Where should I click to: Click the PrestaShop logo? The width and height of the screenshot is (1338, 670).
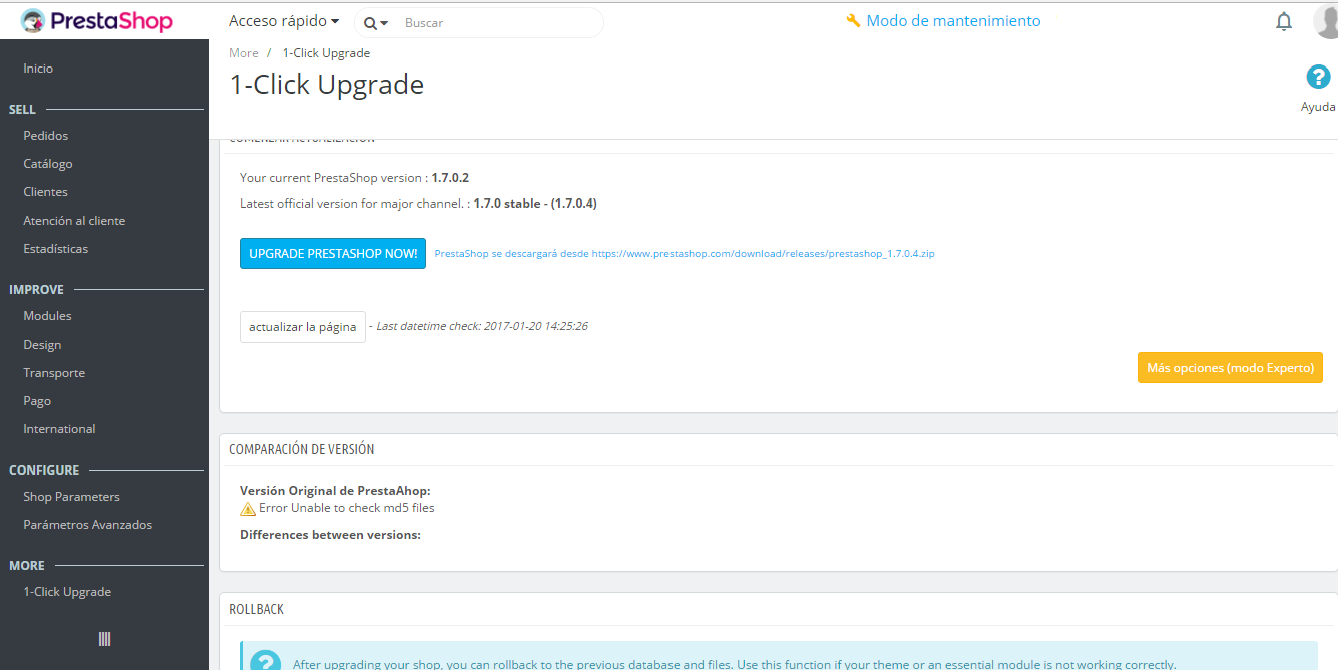[x=96, y=21]
